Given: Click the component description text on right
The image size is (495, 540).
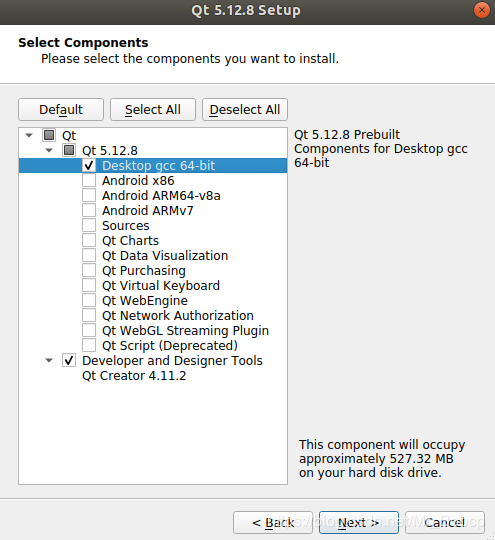Looking at the screenshot, I should 381,148.
